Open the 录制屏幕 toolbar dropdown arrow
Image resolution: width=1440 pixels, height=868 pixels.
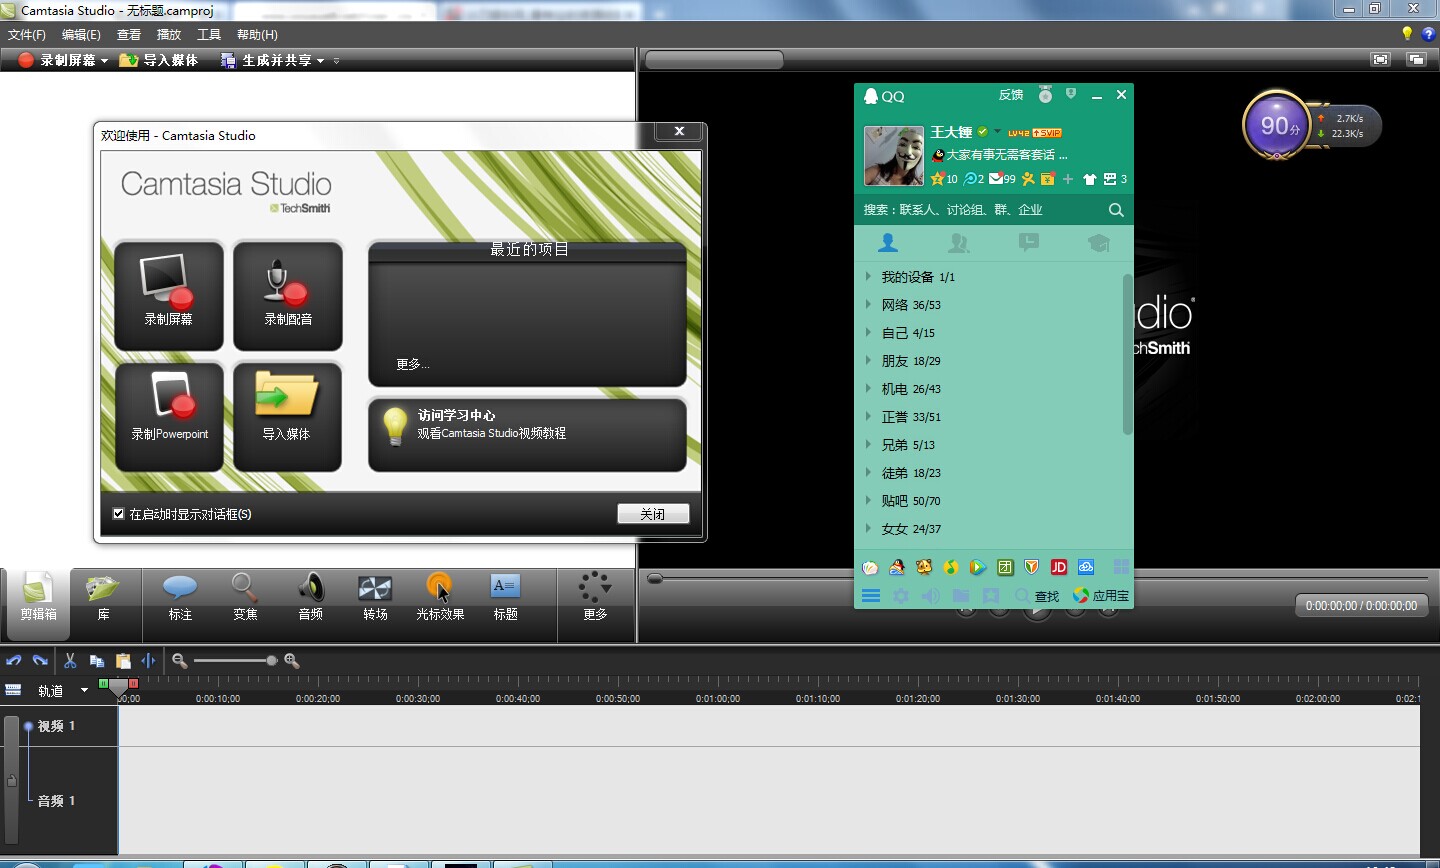click(104, 61)
